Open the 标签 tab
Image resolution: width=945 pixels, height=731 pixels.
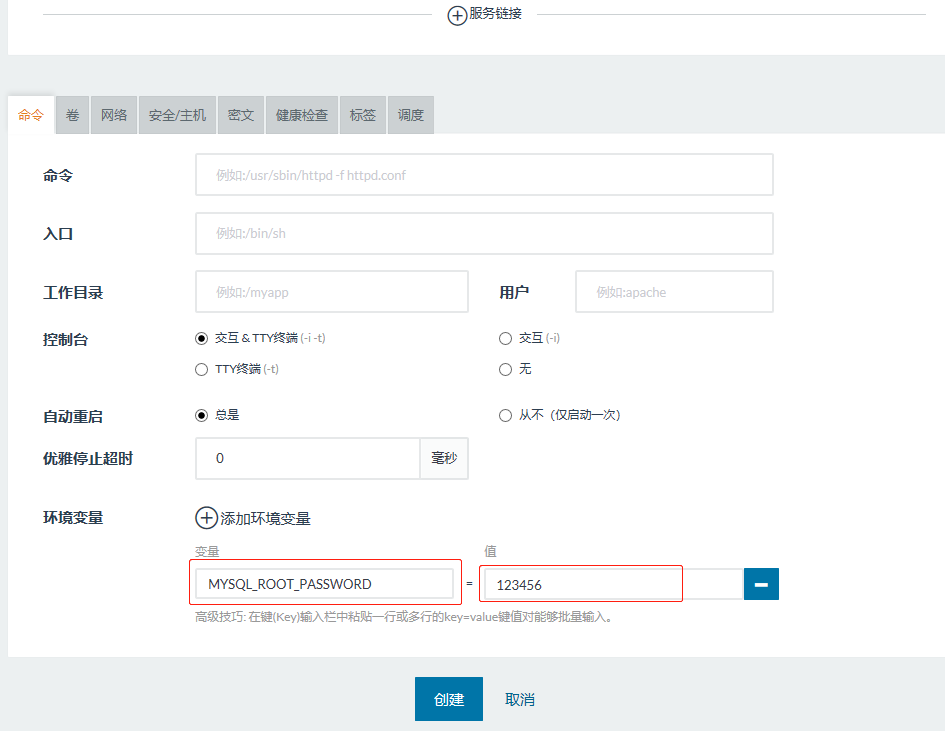click(363, 115)
